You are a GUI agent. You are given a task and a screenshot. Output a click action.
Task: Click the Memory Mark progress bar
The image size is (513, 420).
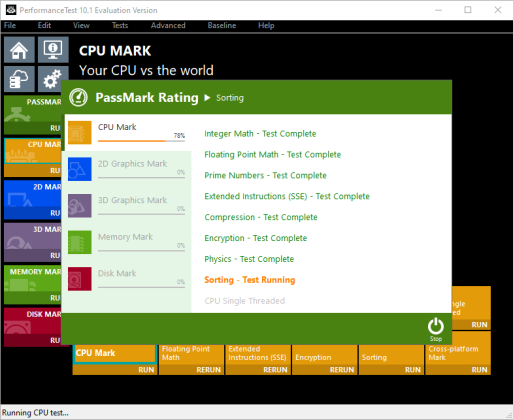tap(141, 251)
